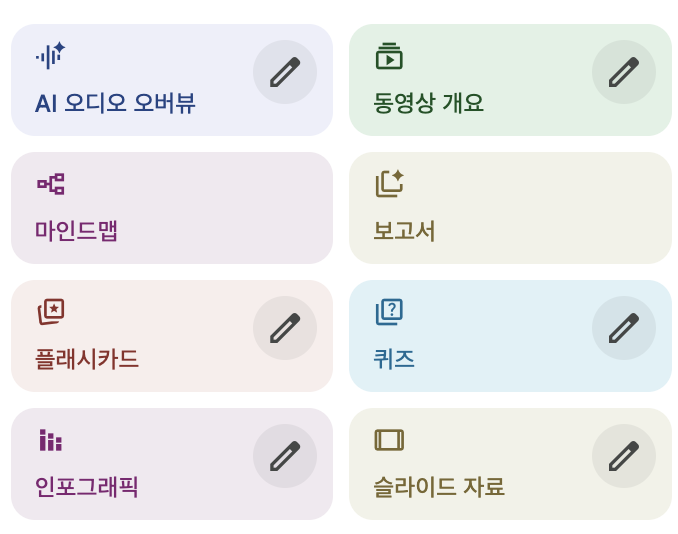Open the 보고서 card

[x=404, y=231]
